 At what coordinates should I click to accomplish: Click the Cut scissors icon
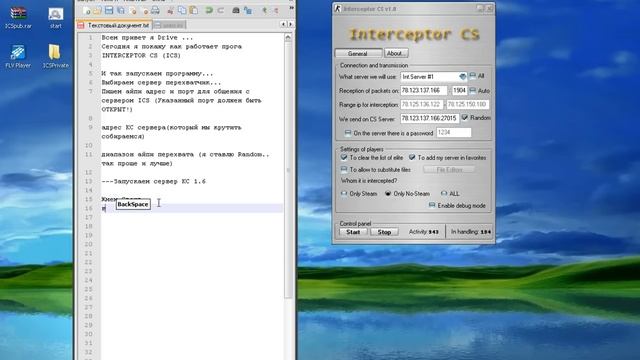[171, 10]
